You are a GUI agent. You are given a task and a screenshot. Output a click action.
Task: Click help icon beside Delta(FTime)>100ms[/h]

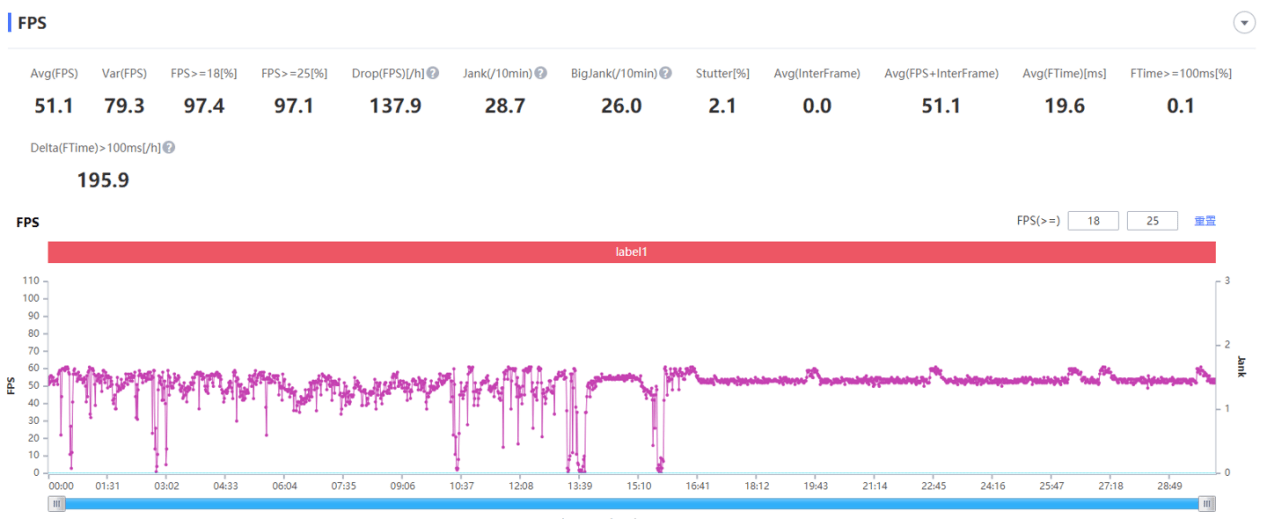point(169,148)
